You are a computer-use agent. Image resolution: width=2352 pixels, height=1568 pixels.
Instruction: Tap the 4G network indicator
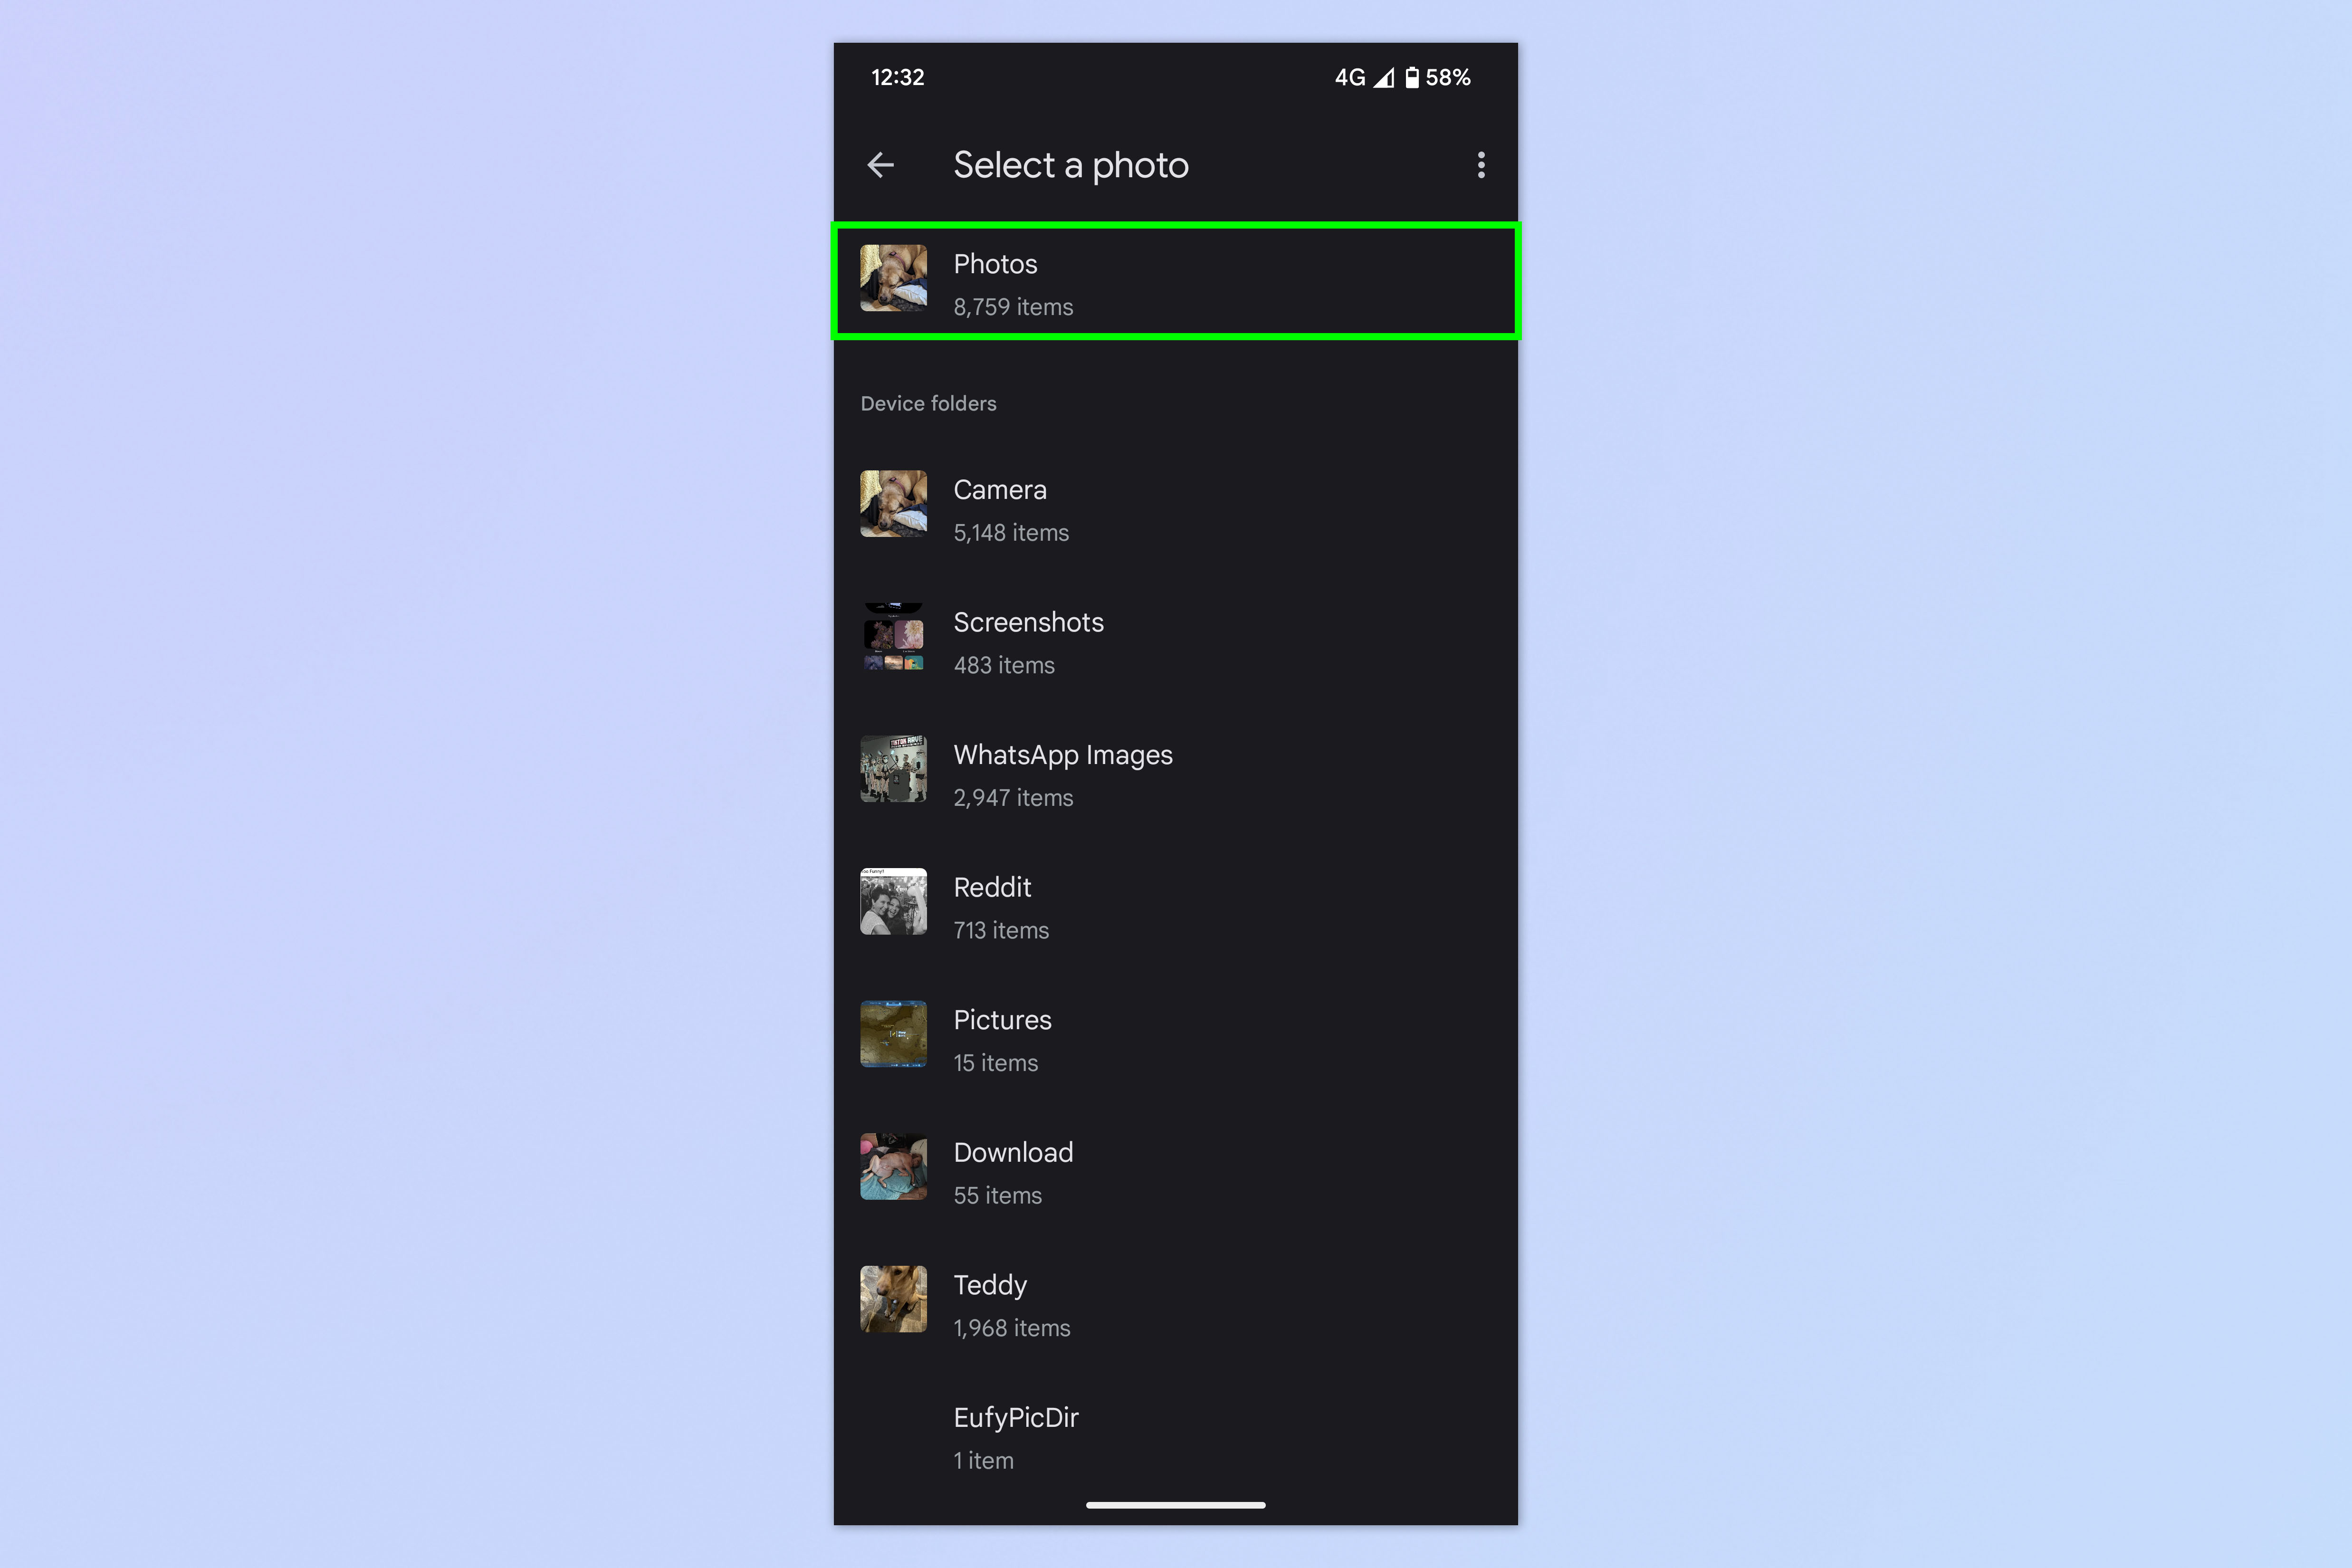[1350, 78]
